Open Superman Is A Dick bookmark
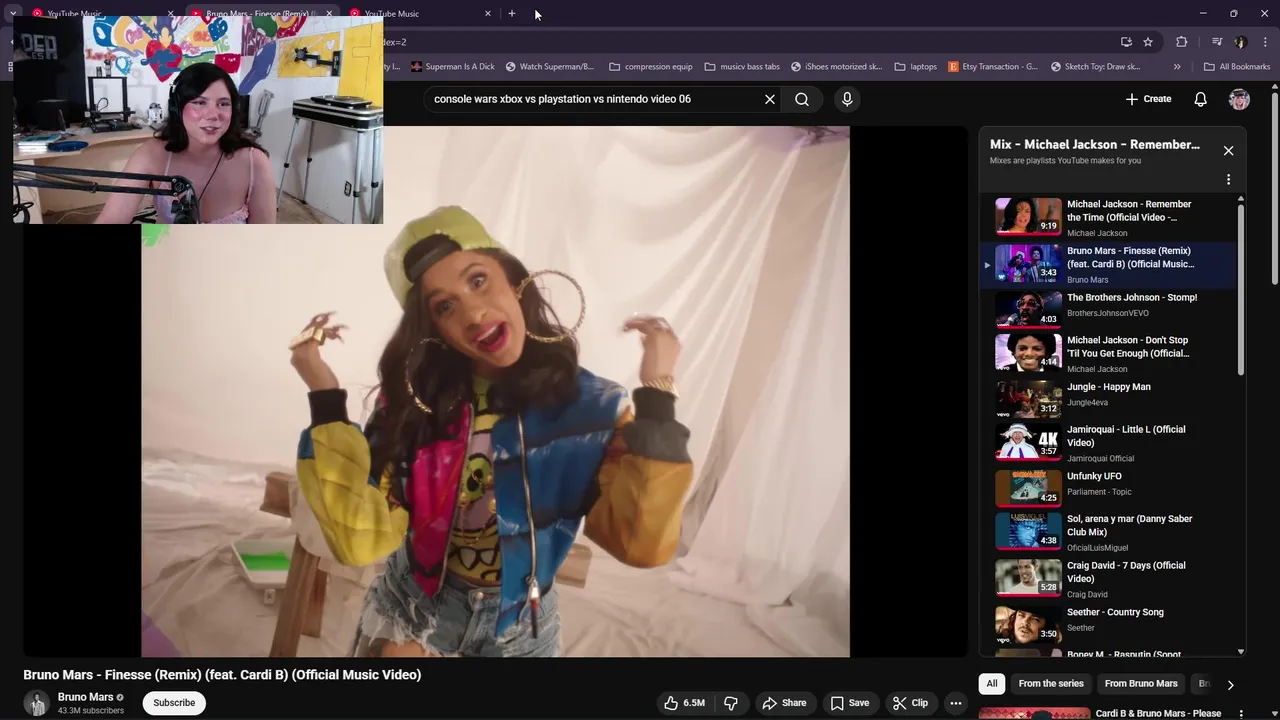This screenshot has width=1280, height=720. [453, 67]
